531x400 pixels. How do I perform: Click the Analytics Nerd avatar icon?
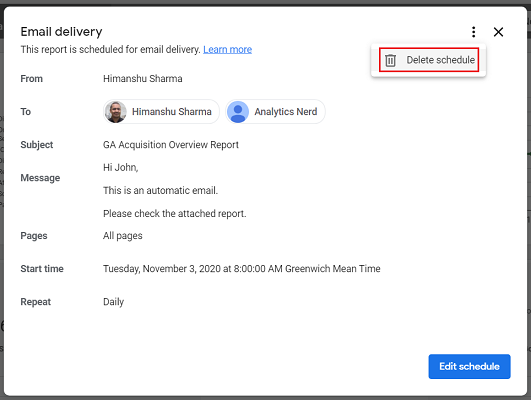[238, 112]
